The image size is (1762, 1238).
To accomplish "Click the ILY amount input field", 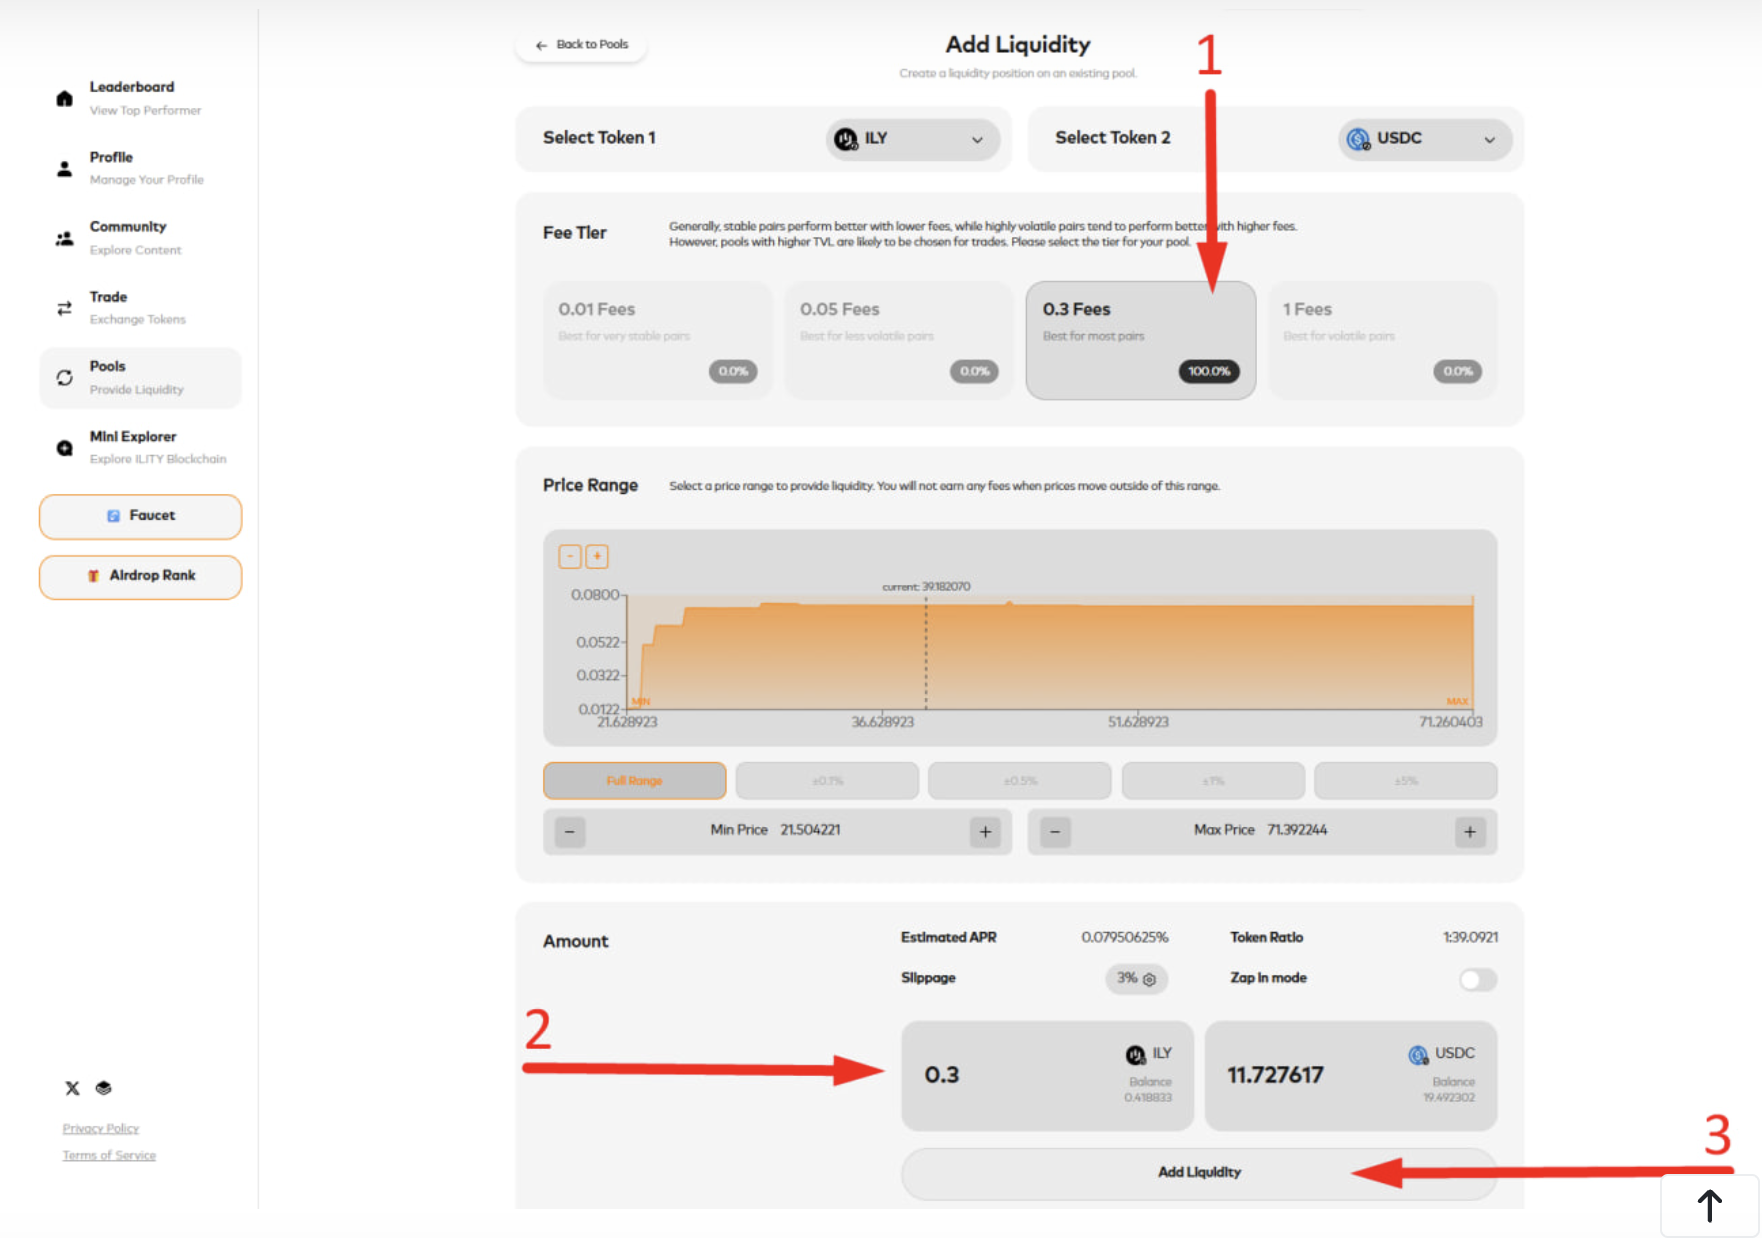I will [x=1010, y=1075].
